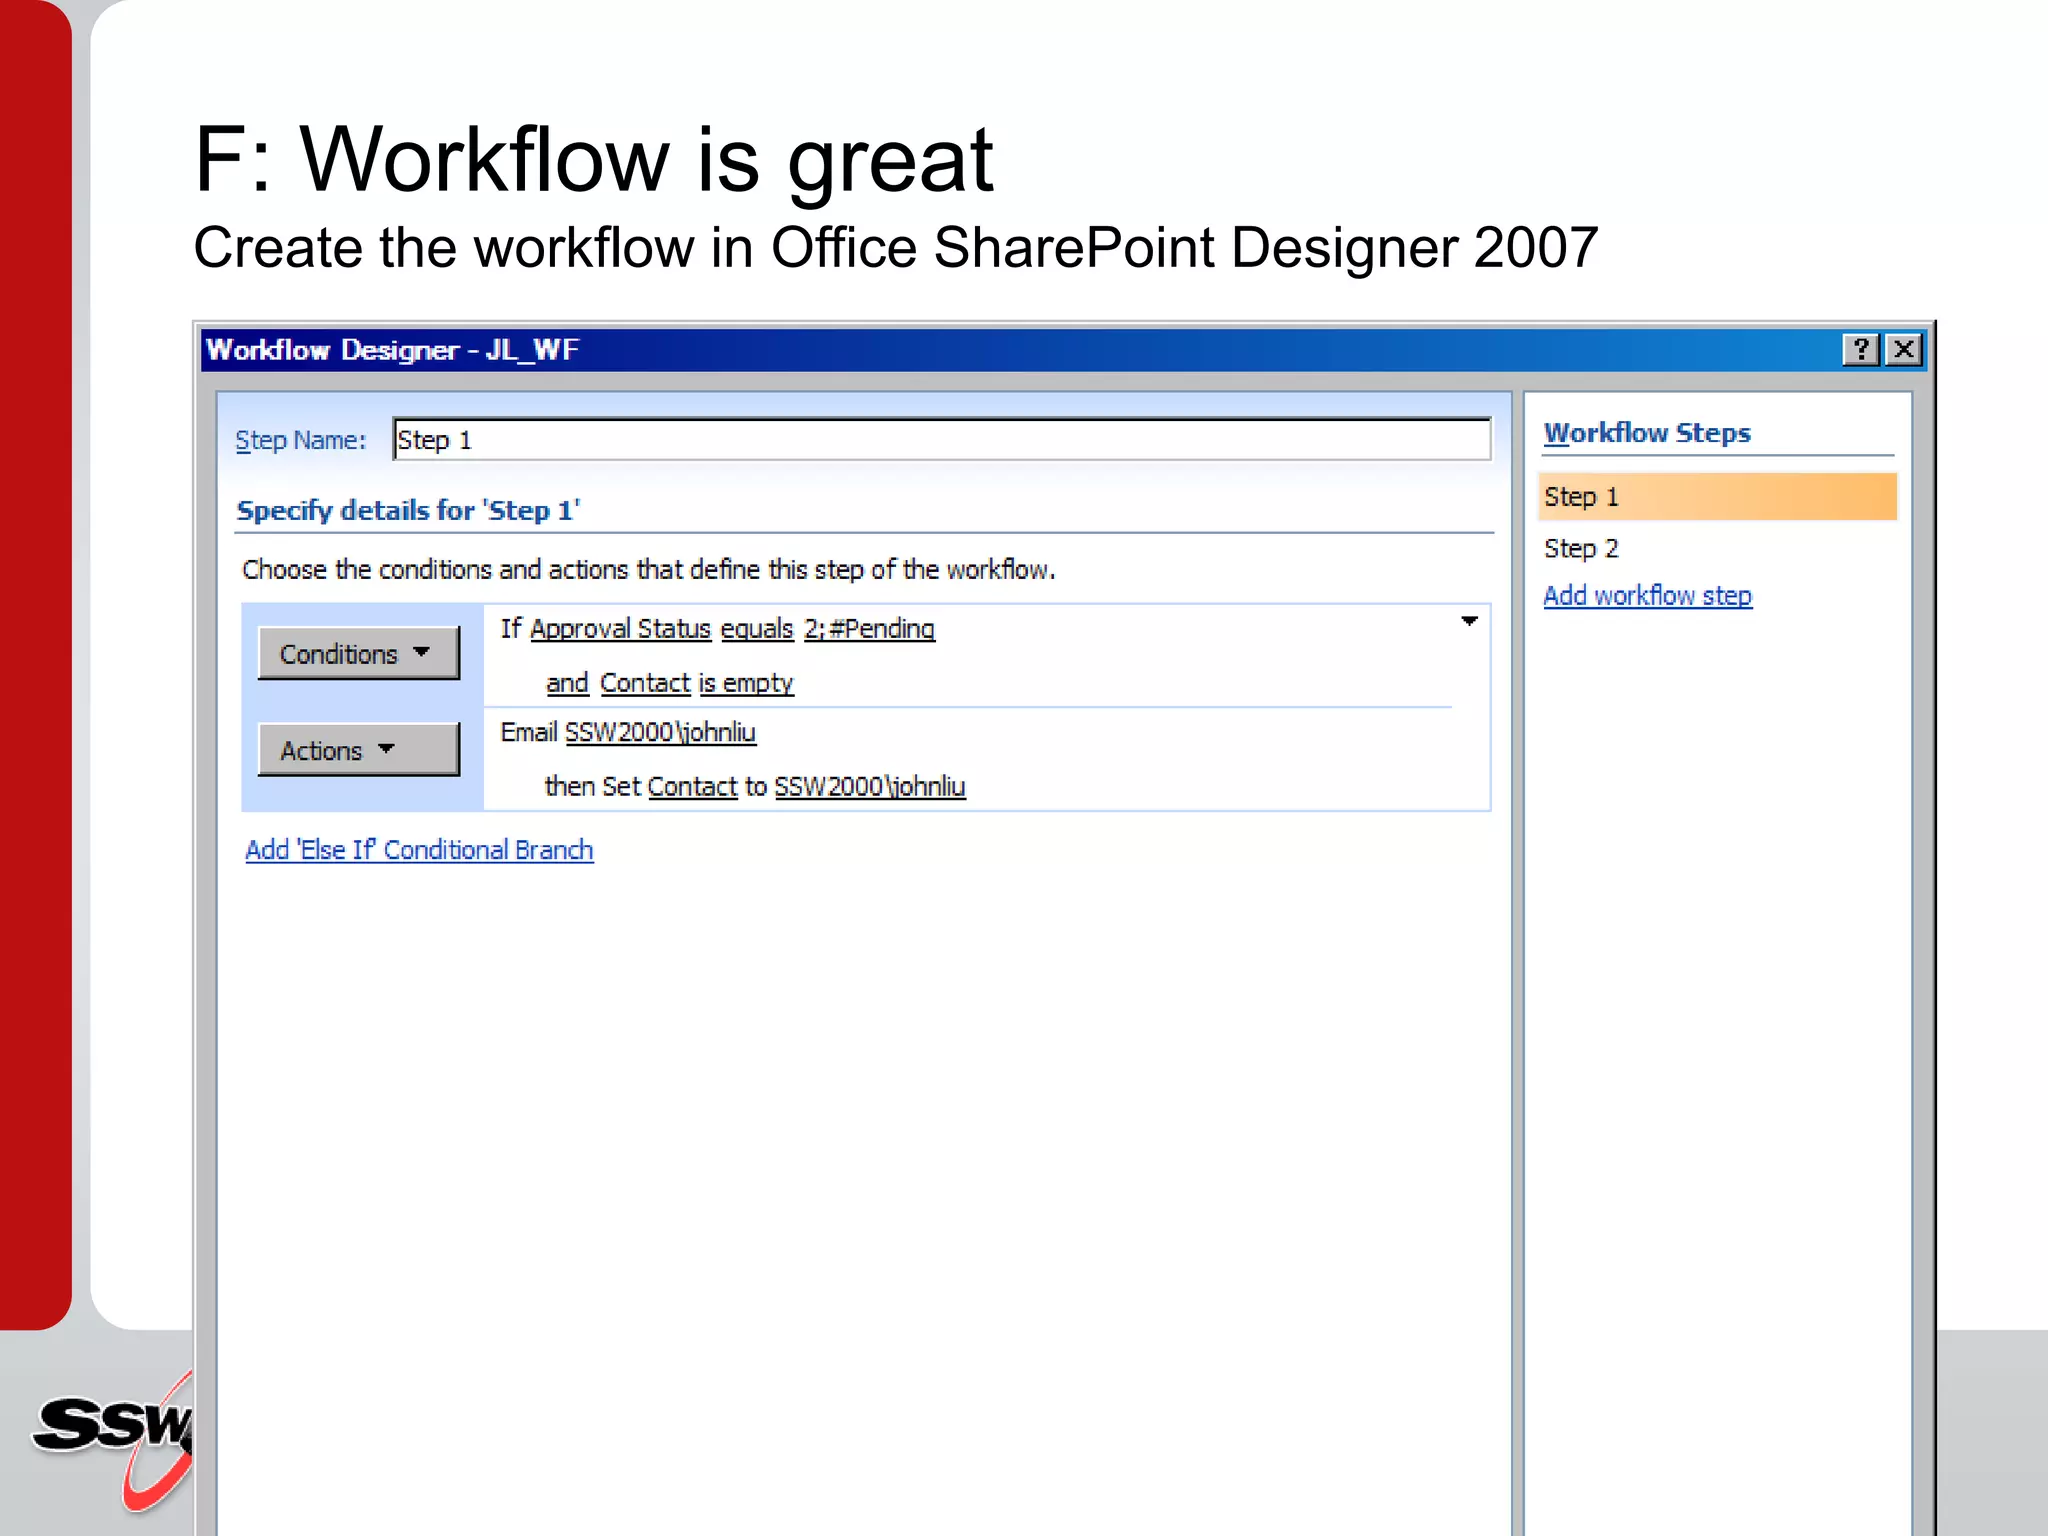Image resolution: width=2048 pixels, height=1536 pixels.
Task: Click the 'Add workflow step' link
Action: point(1647,596)
